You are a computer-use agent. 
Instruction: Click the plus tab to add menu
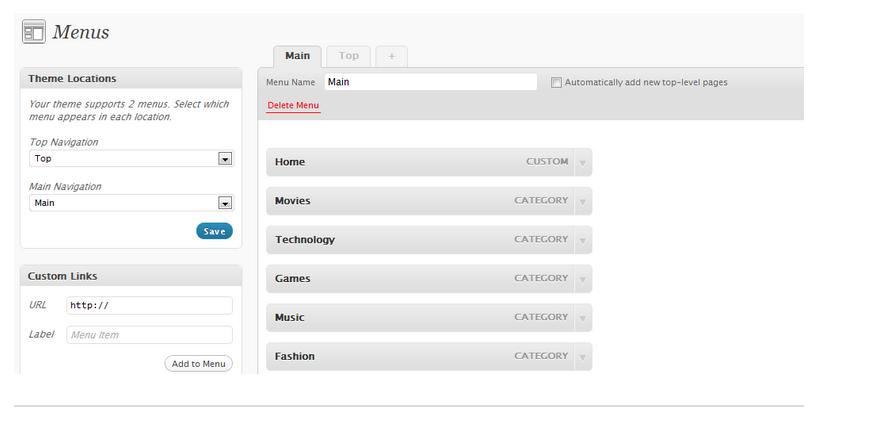click(391, 56)
